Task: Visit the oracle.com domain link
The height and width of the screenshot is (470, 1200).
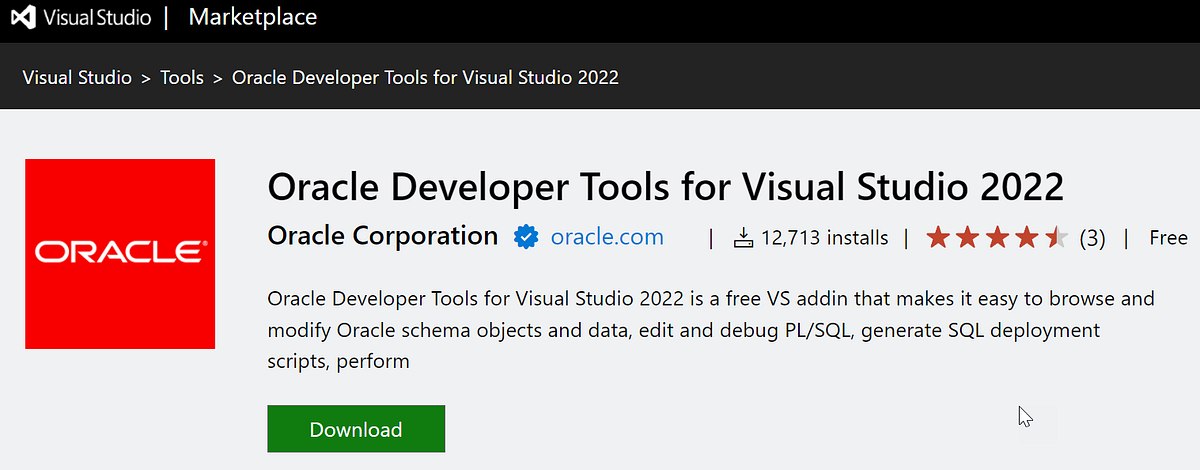Action: [x=607, y=237]
